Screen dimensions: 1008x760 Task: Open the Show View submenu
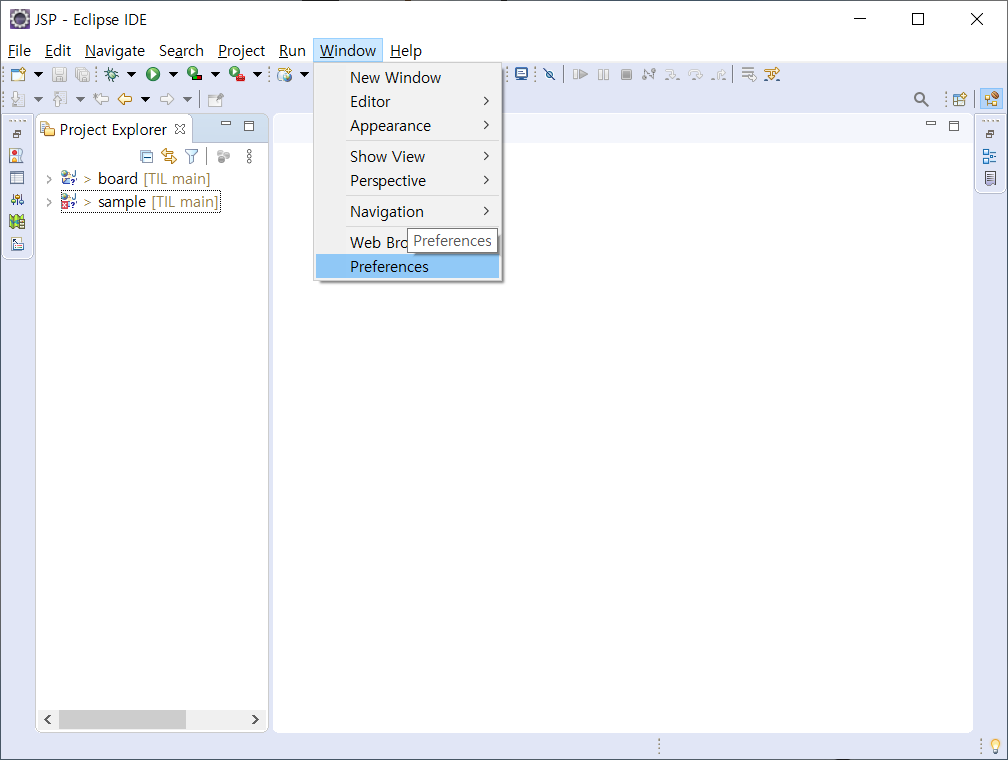coord(408,157)
